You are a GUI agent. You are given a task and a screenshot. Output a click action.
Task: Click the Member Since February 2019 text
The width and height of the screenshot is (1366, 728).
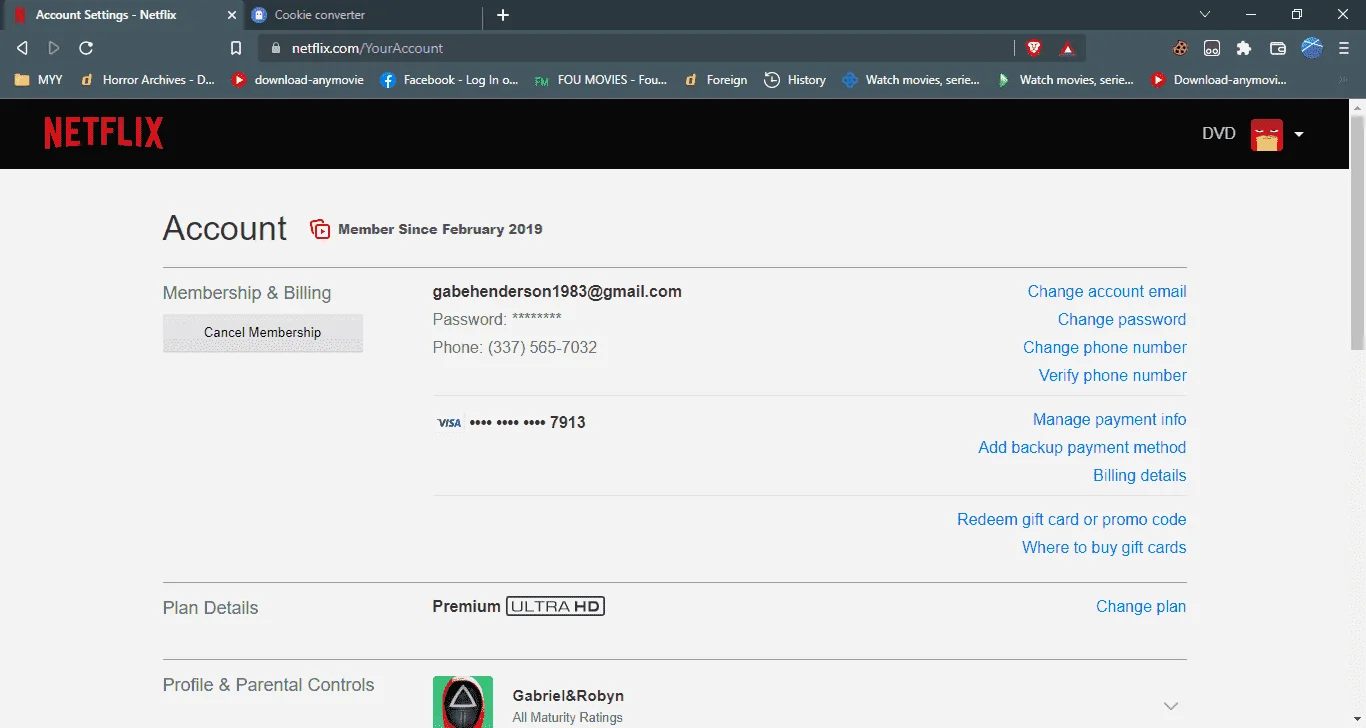pyautogui.click(x=440, y=229)
